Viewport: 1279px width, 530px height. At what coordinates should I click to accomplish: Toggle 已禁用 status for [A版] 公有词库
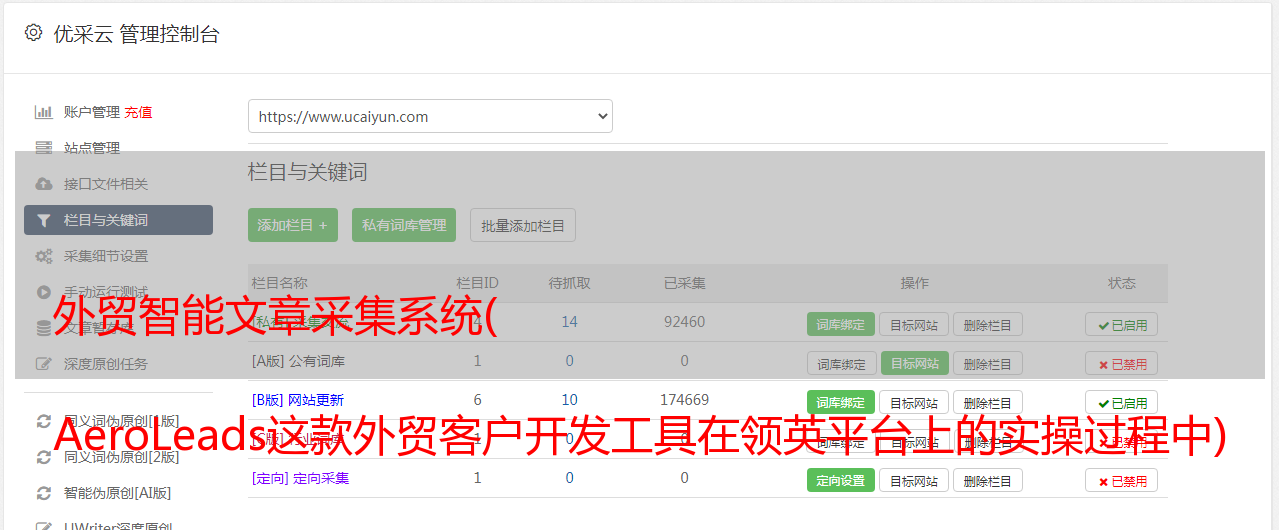pos(1122,363)
